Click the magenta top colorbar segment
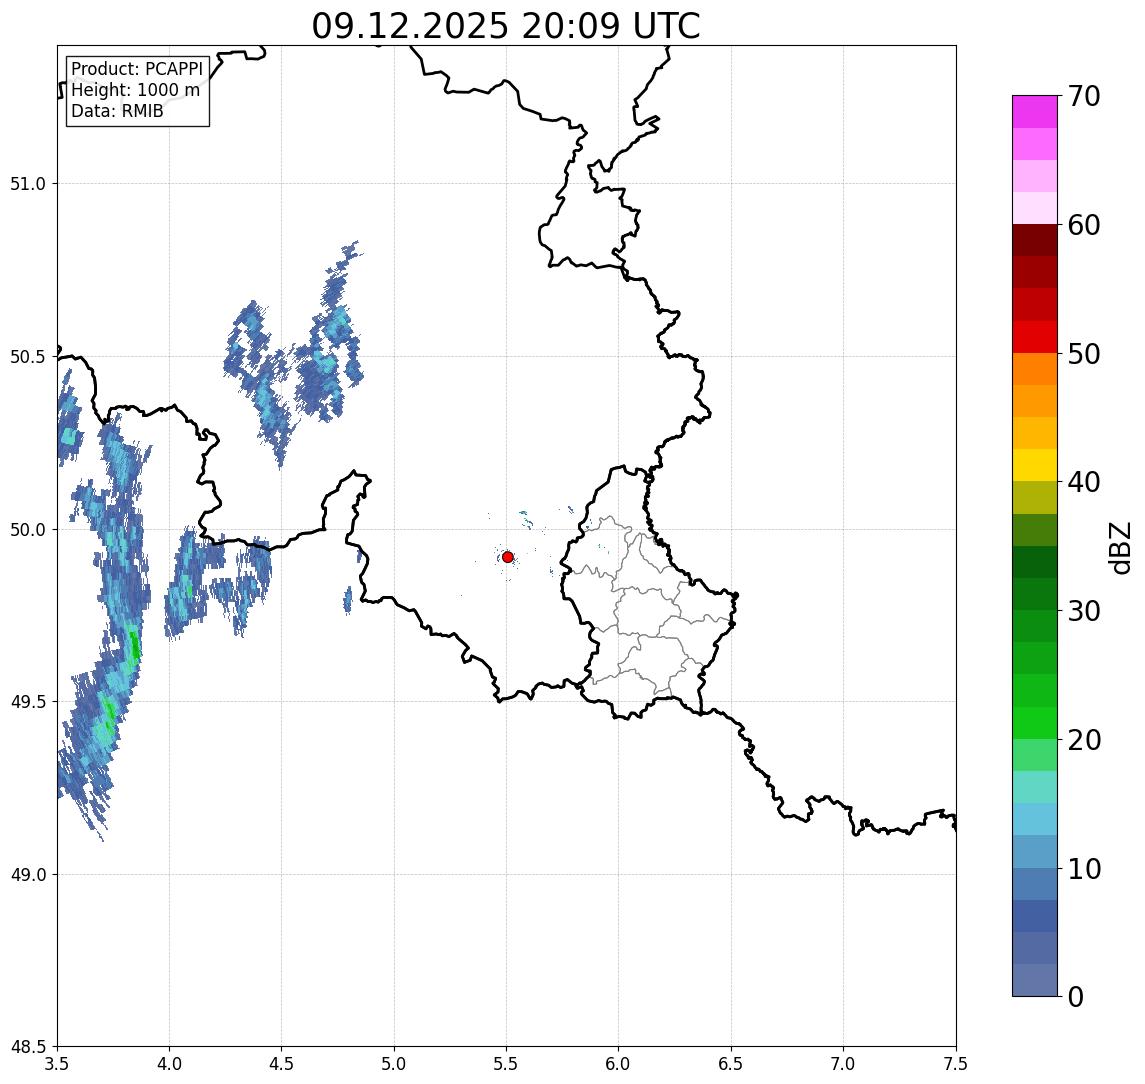The height and width of the screenshot is (1084, 1145). click(1035, 112)
